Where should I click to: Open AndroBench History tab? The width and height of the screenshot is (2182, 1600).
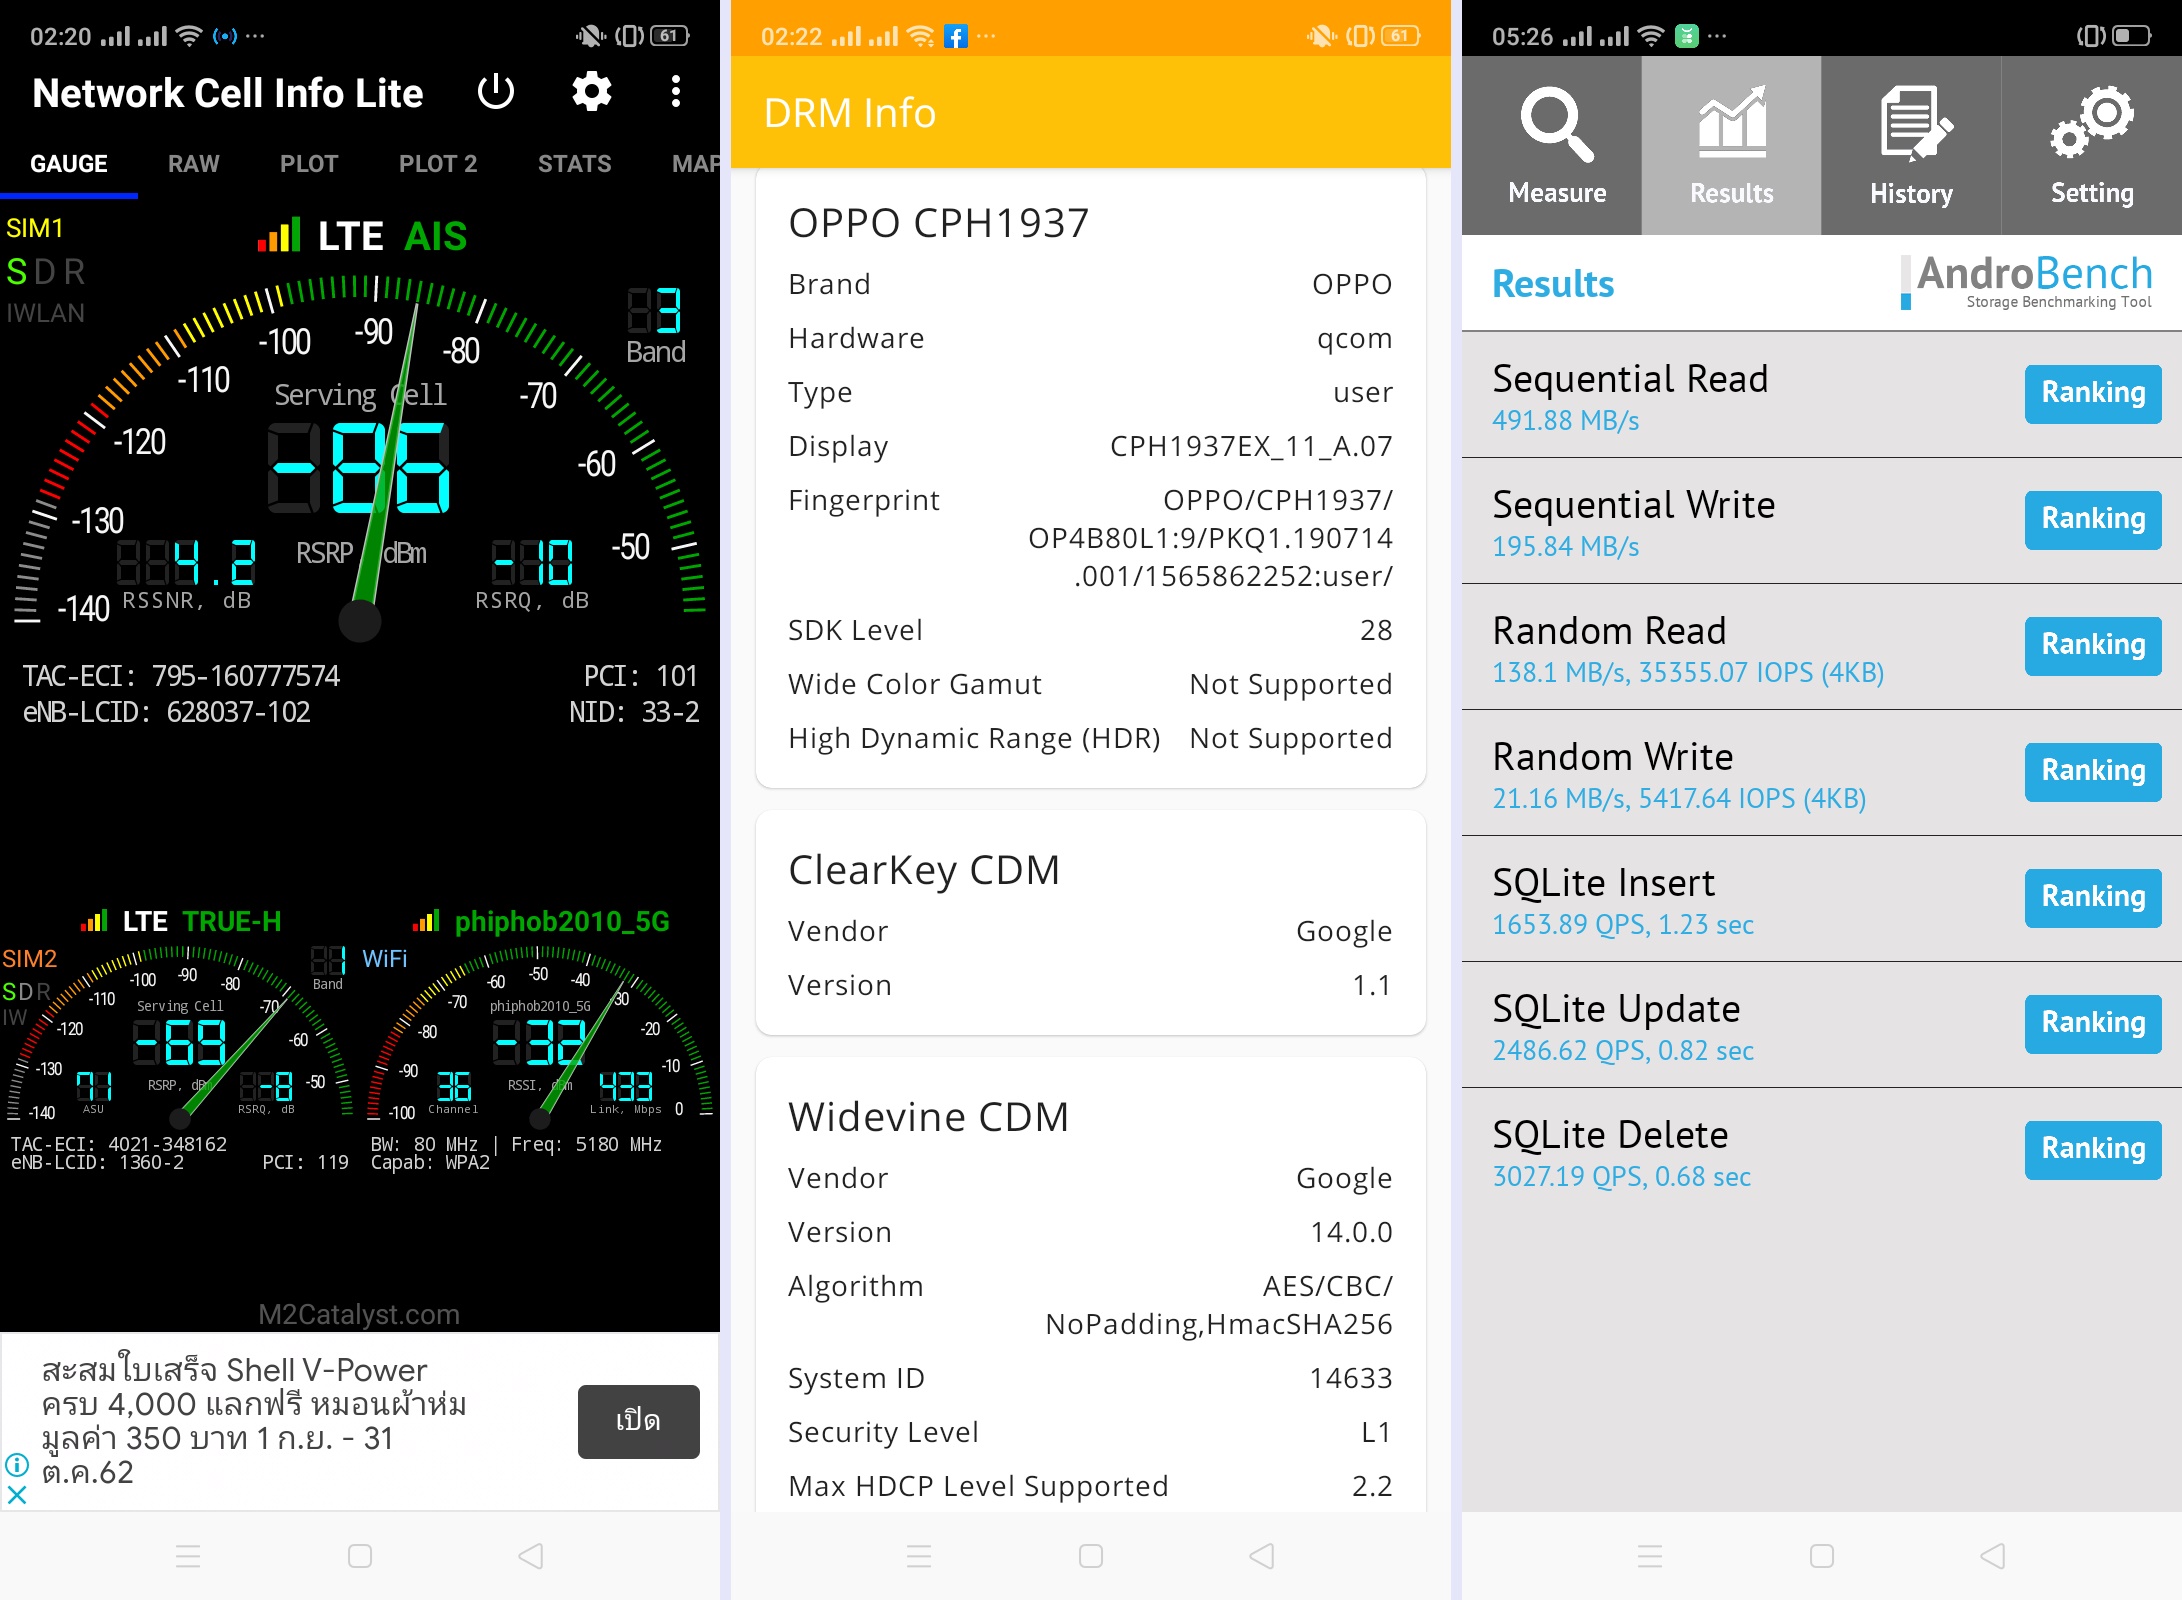(1912, 146)
